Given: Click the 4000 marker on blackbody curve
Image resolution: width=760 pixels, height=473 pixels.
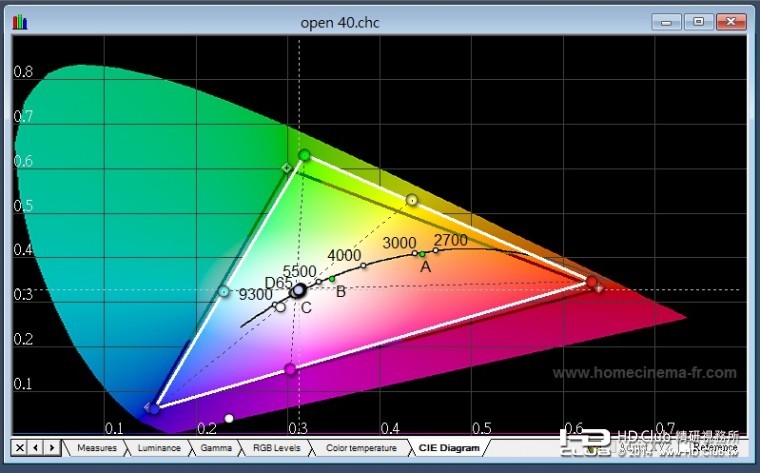Looking at the screenshot, I should click(363, 266).
